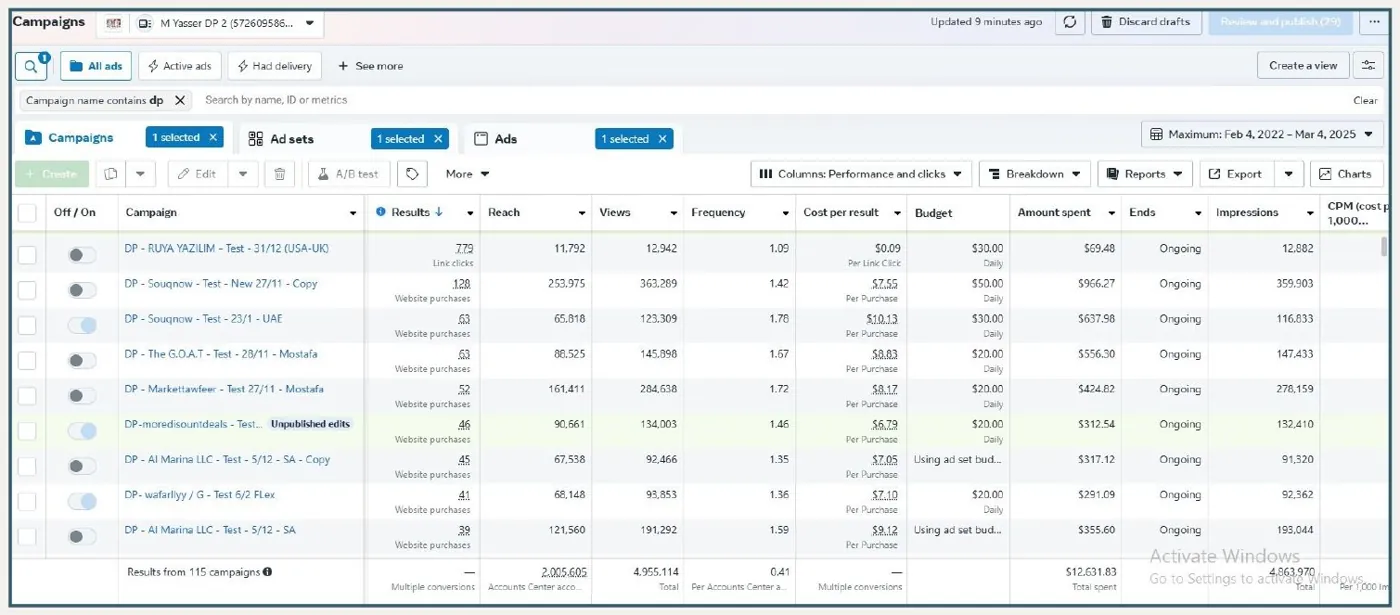1400x615 pixels.
Task: Toggle the Souqnow Test 23/1 UAE switch
Action: [82, 325]
